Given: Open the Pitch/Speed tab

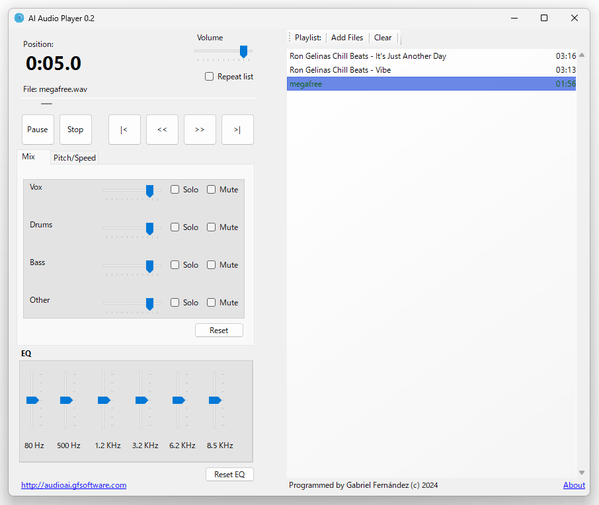Looking at the screenshot, I should pos(74,158).
